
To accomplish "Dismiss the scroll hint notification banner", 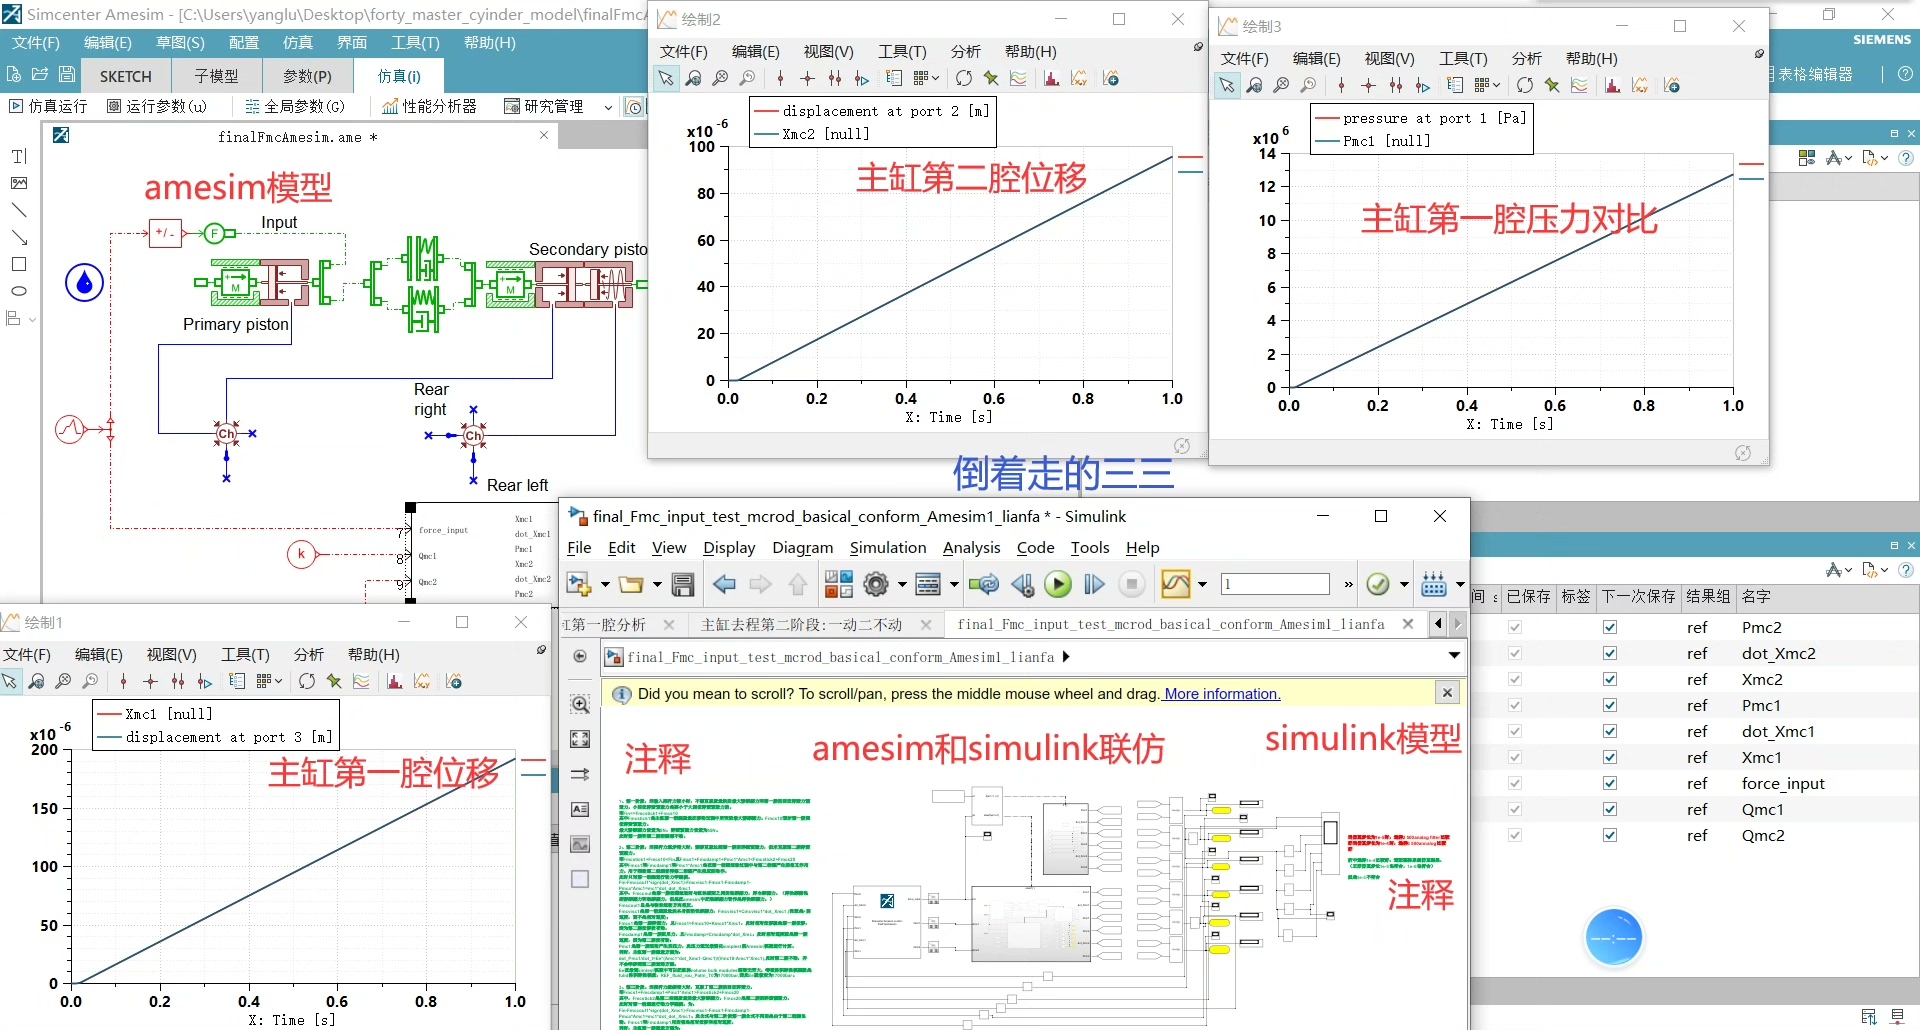I will (x=1447, y=692).
